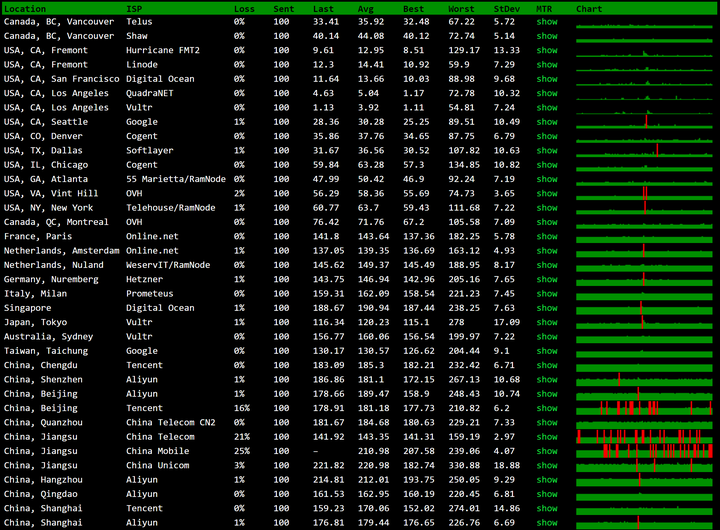Viewport: 720px width, 530px height.
Task: Click the MTR column header
Action: (544, 9)
